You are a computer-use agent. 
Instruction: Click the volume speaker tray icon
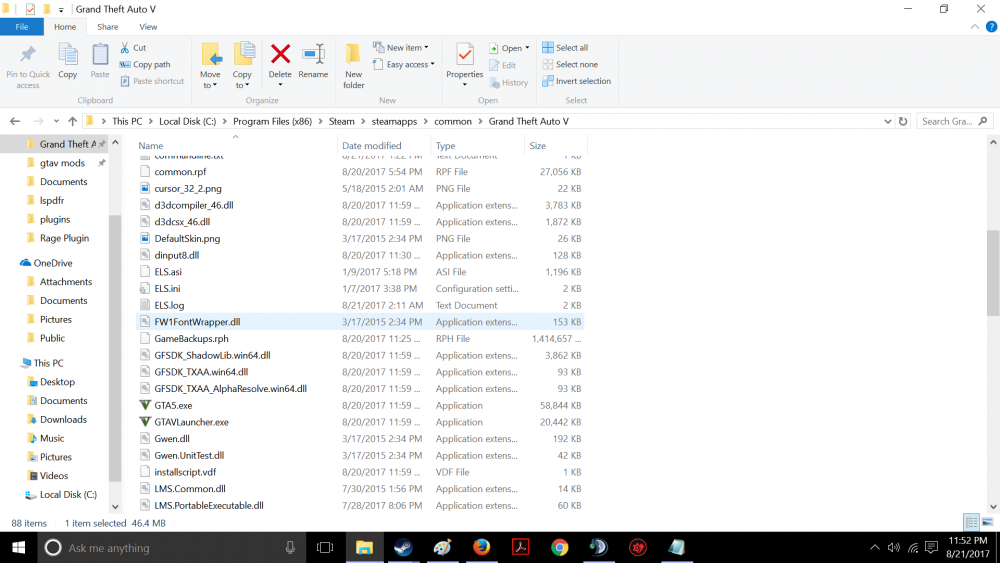coord(893,548)
